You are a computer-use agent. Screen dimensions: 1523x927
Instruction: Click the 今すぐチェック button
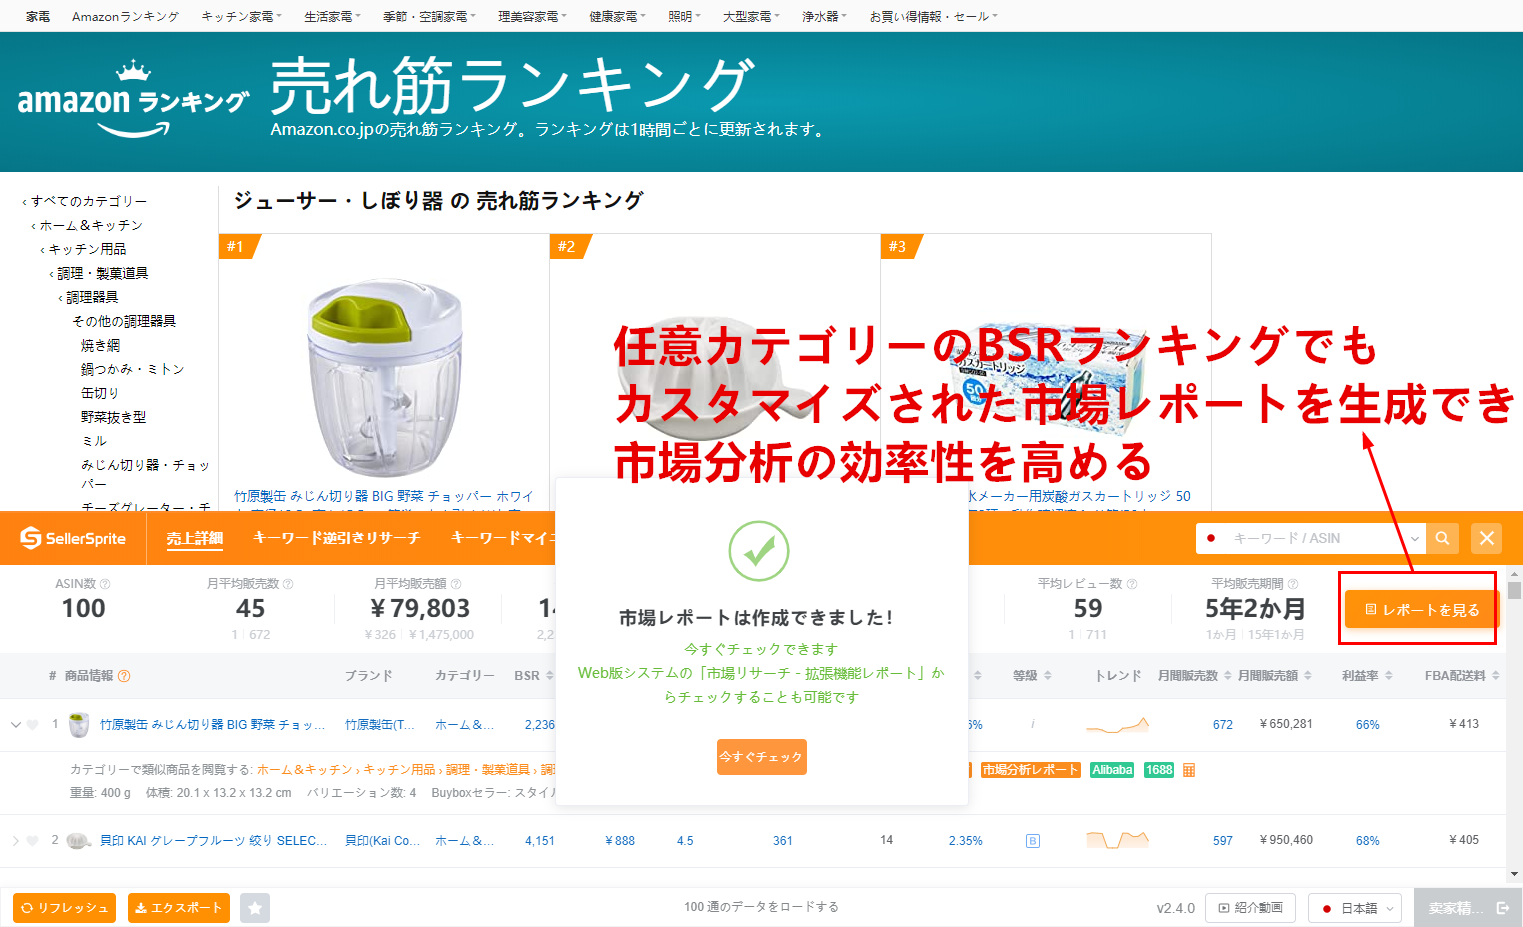(761, 757)
